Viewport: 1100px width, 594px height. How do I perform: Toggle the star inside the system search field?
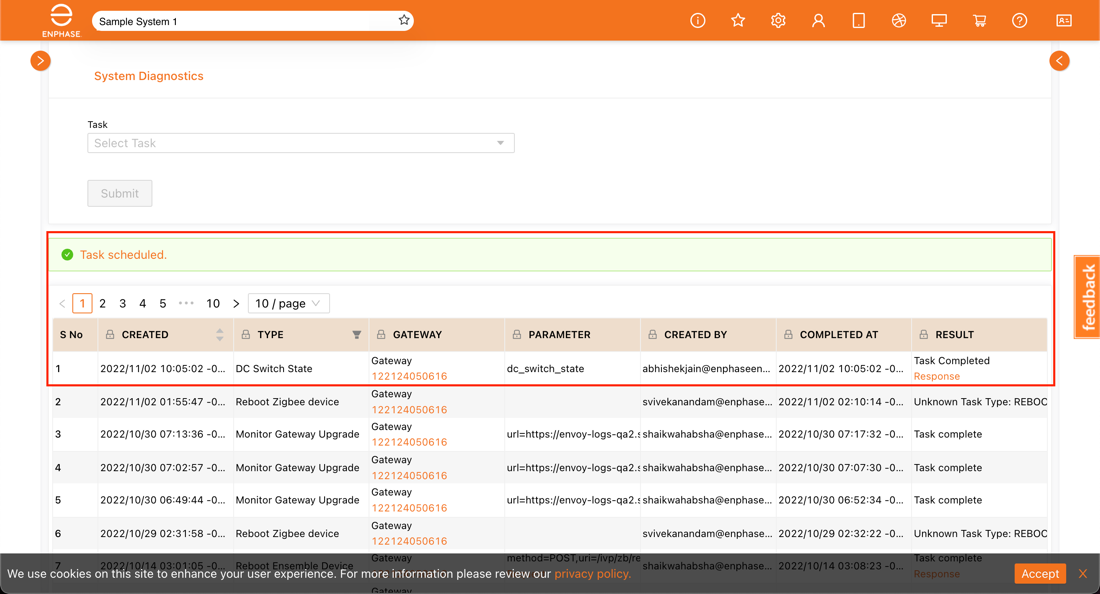[x=403, y=20]
